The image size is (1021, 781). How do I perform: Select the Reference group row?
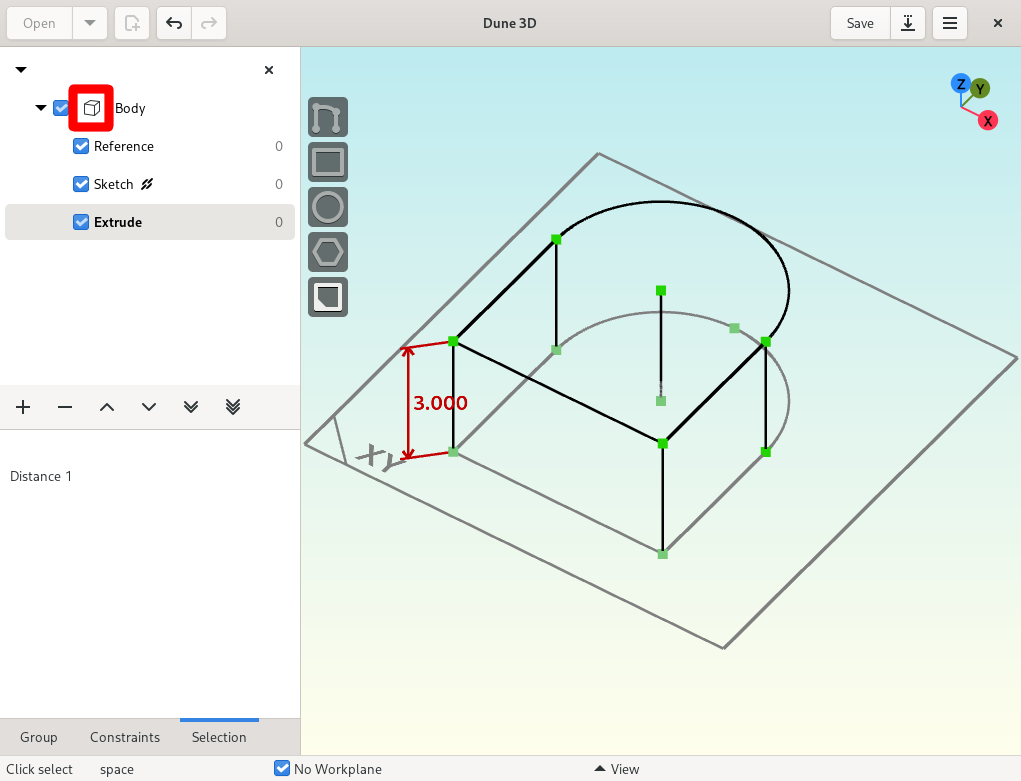pos(150,146)
